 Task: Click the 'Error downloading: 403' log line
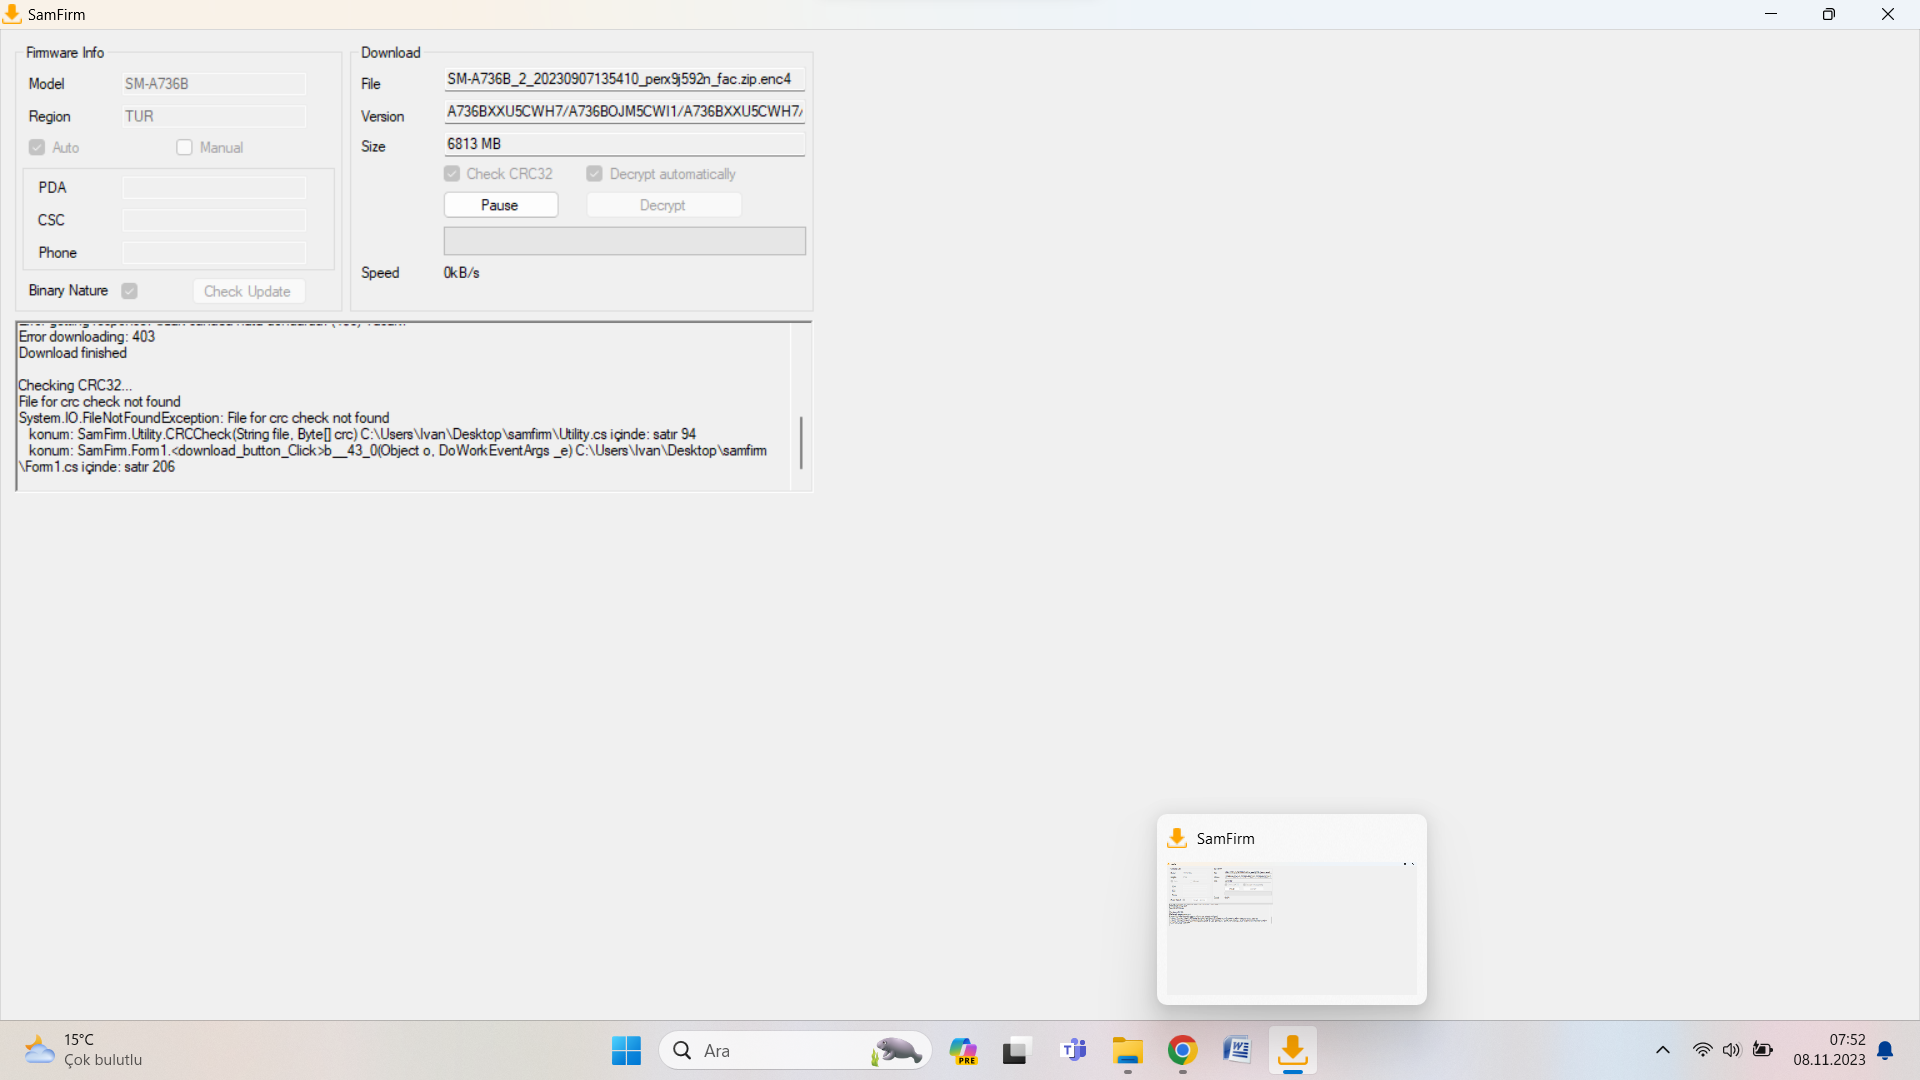coord(87,337)
